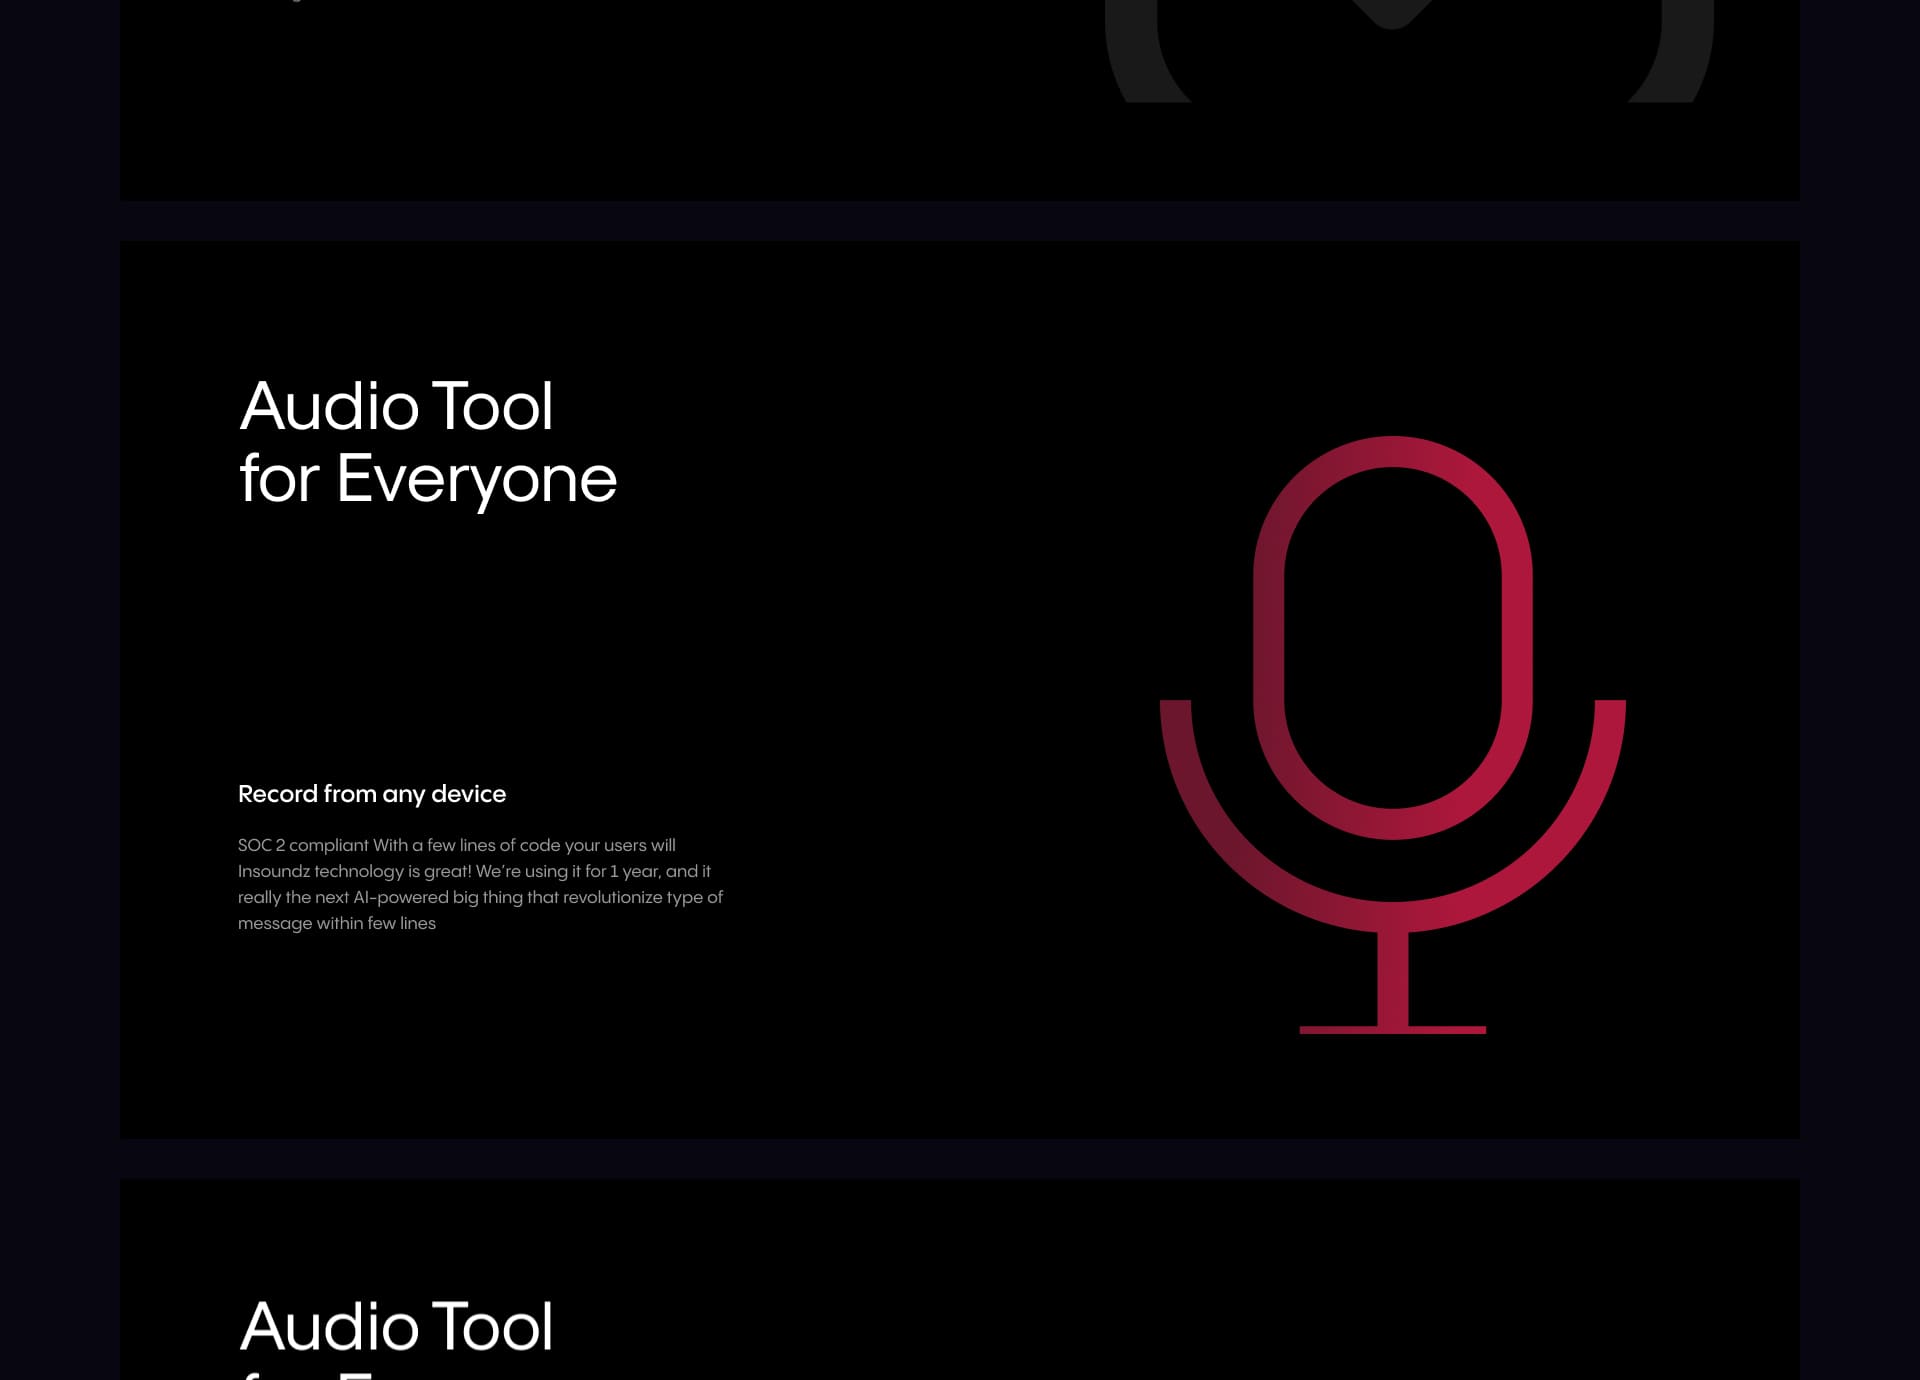Screen dimensions: 1920x1380
Task: Click the word "revolutionize" in the paragraph
Action: click(612, 897)
